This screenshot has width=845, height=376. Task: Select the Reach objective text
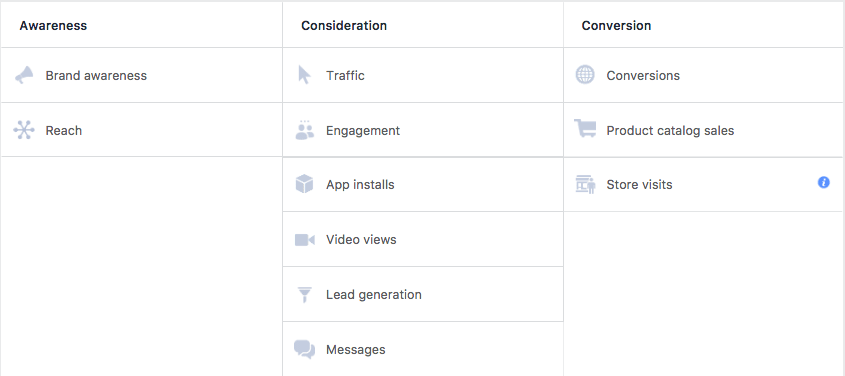coord(64,130)
